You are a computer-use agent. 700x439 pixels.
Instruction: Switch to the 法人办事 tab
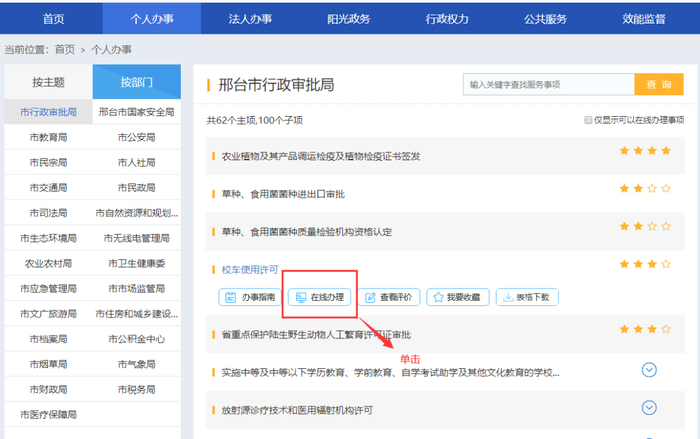[250, 19]
